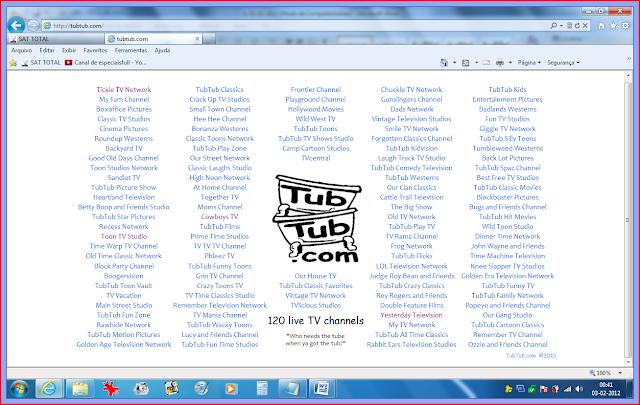This screenshot has height=405, width=640.
Task: Open the Exibir menu
Action: 69,50
